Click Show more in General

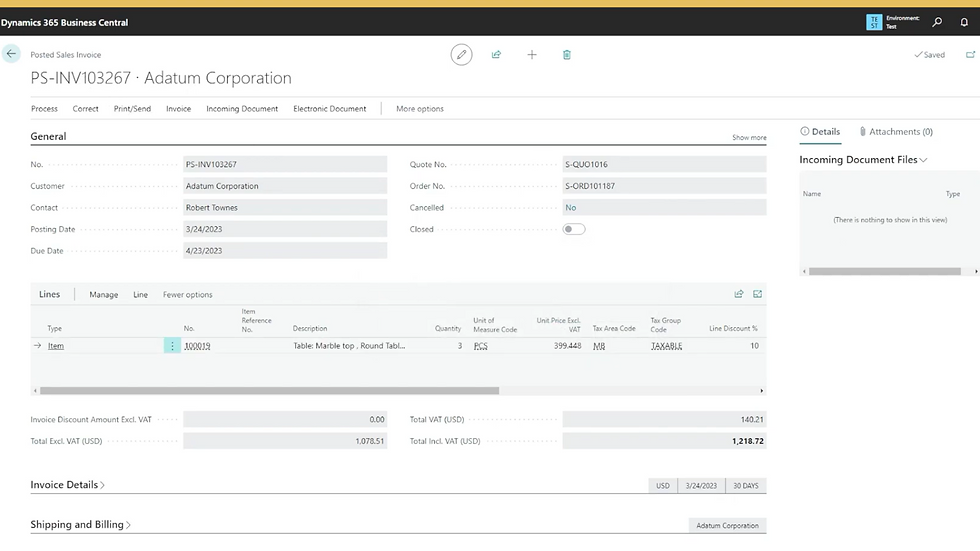tap(749, 137)
